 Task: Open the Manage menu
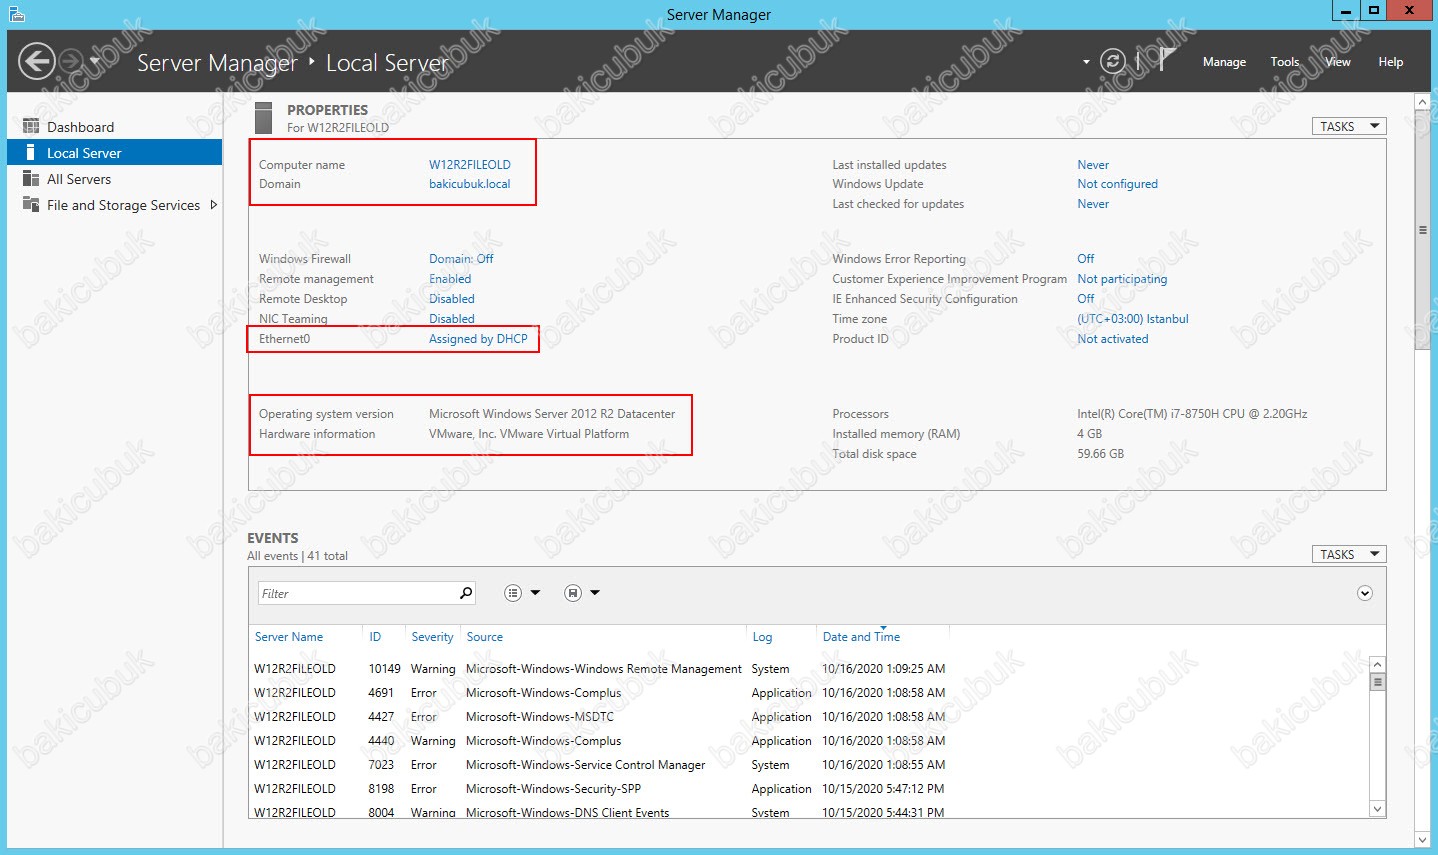point(1224,62)
